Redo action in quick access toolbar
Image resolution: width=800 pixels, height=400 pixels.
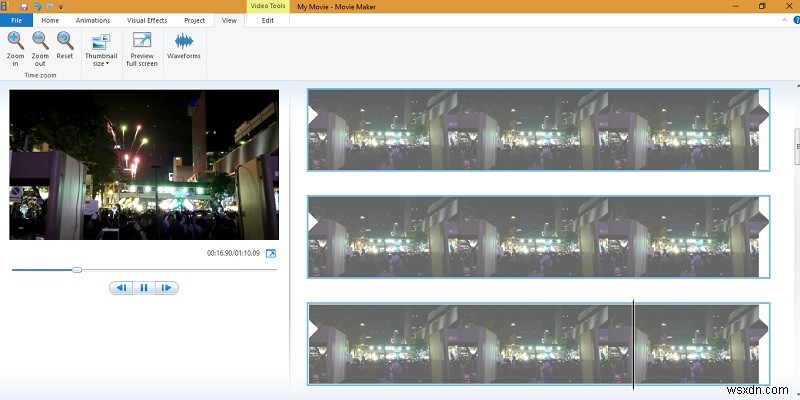pyautogui.click(x=49, y=7)
